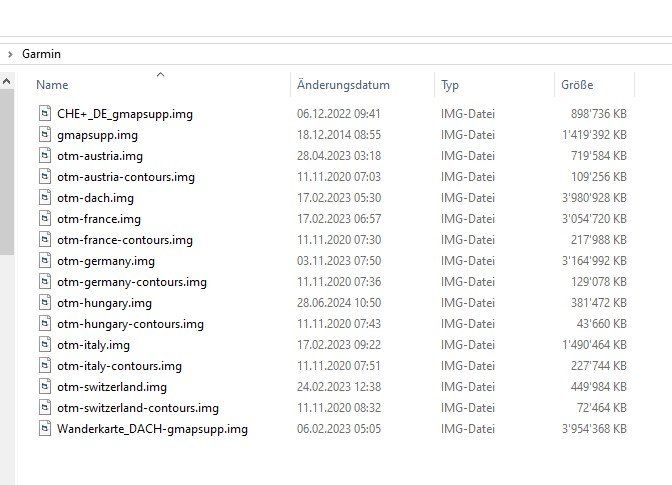The height and width of the screenshot is (485, 672).
Task: Click size value 43'660 KB
Action: [602, 323]
